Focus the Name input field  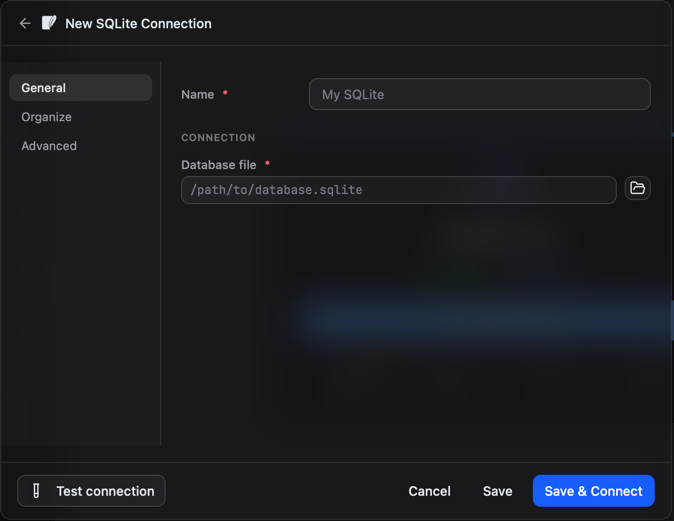[479, 94]
